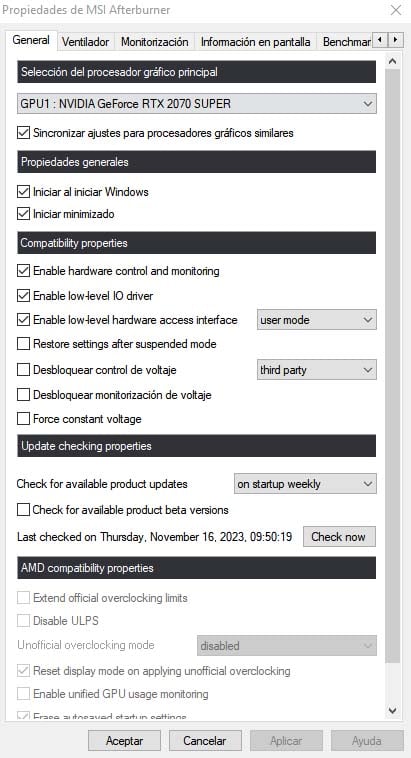
Task: Disable Iniciar al iniciar Windows checkbox
Action: (x=23, y=192)
